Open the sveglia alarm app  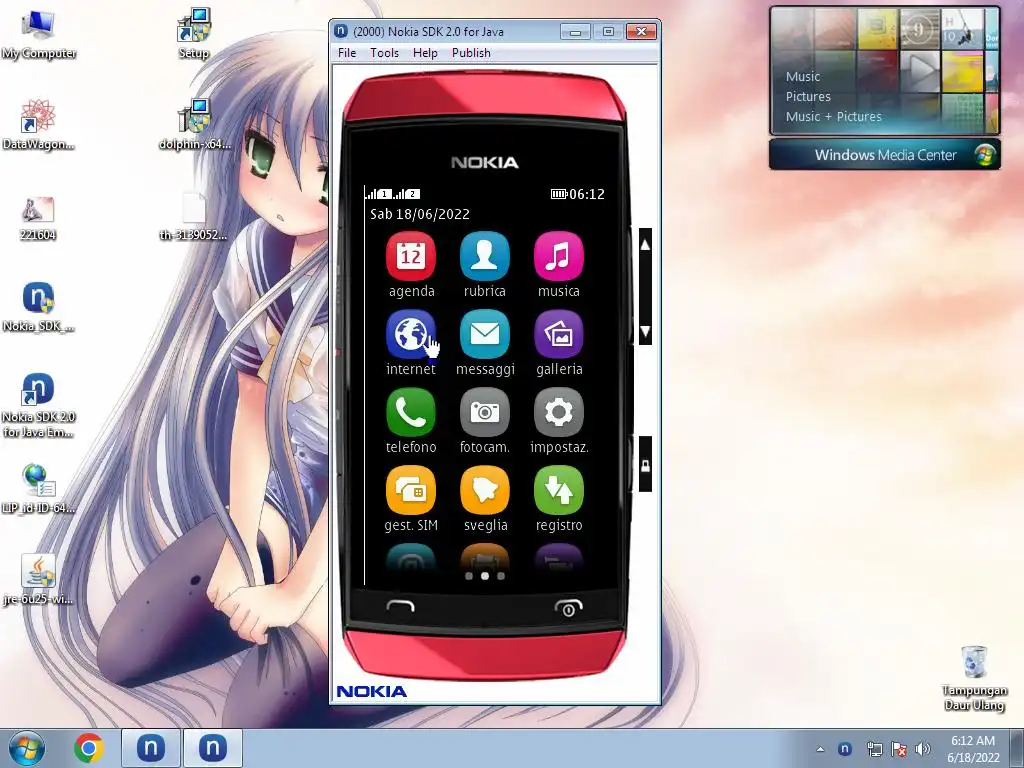485,490
